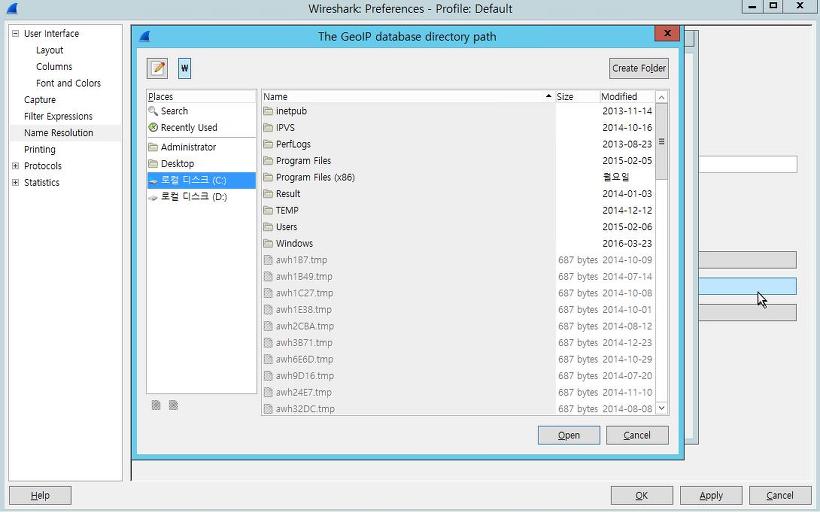Select Columns in preferences tree
This screenshot has height=513, width=820.
54,66
